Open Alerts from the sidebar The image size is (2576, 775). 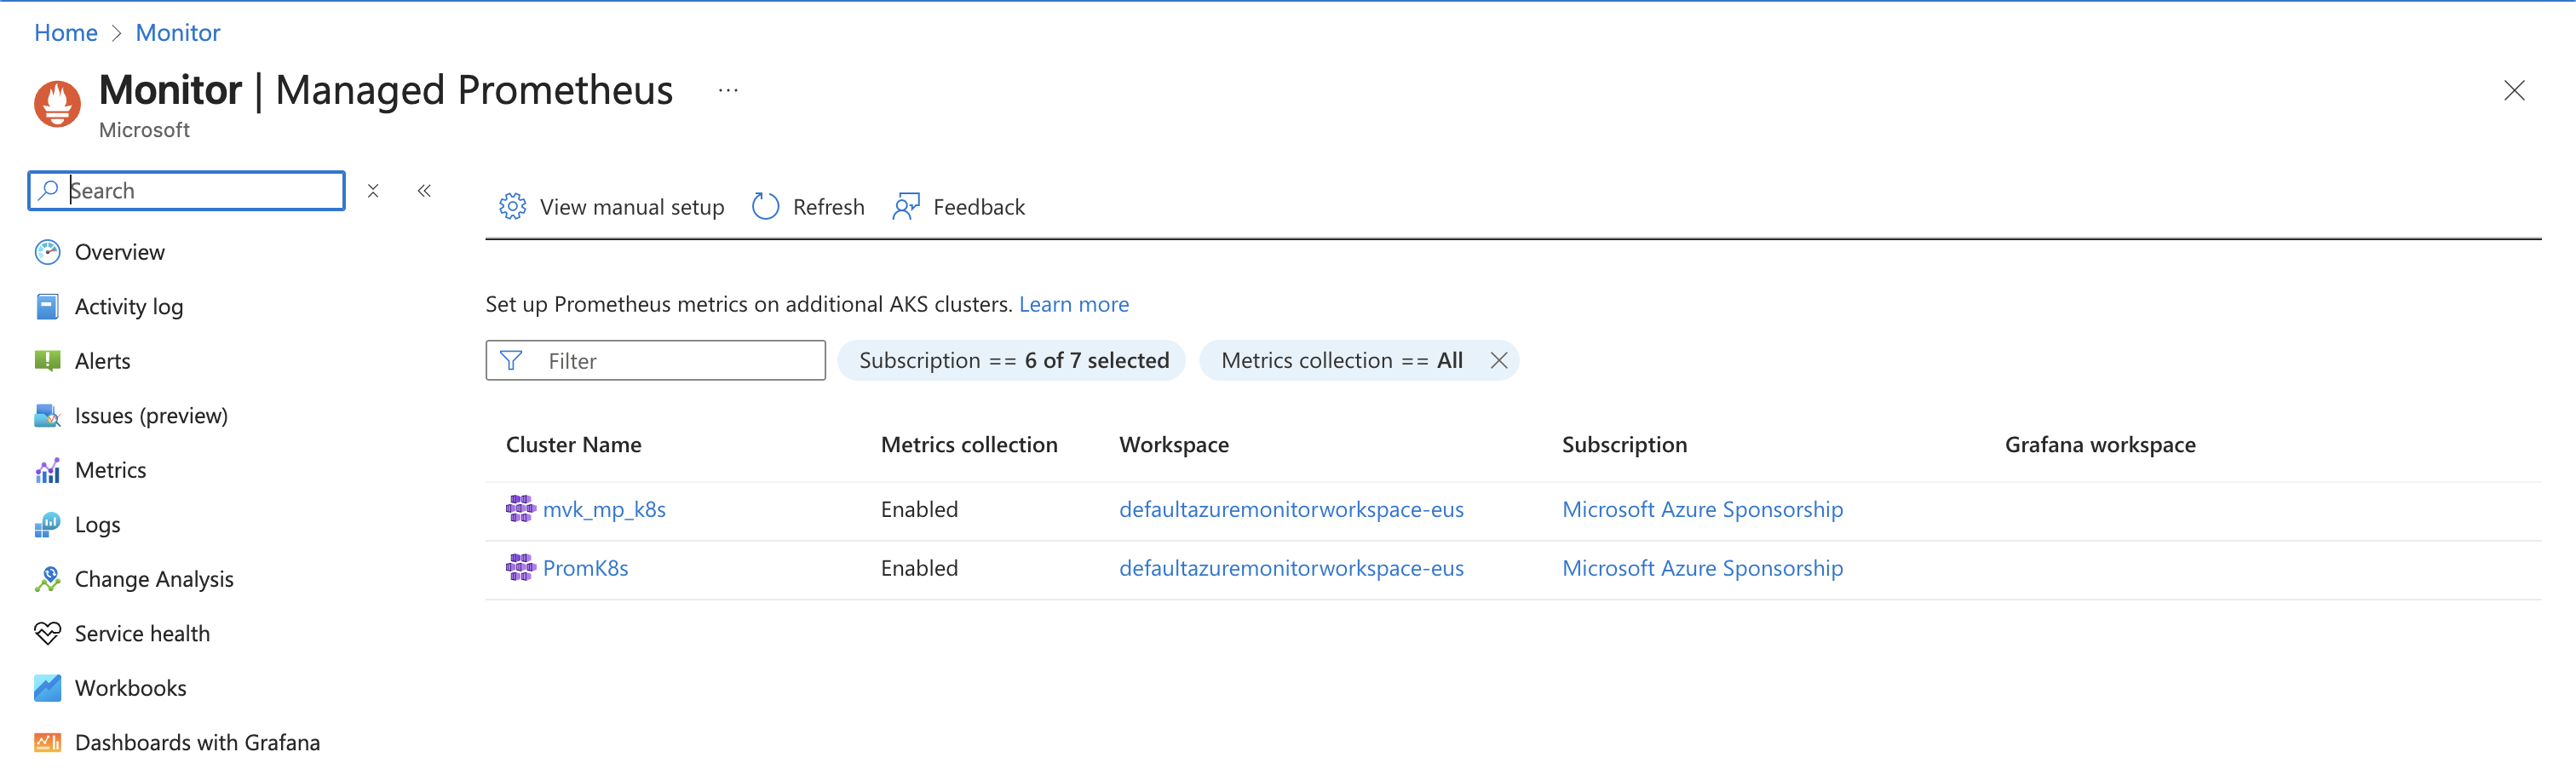(102, 361)
